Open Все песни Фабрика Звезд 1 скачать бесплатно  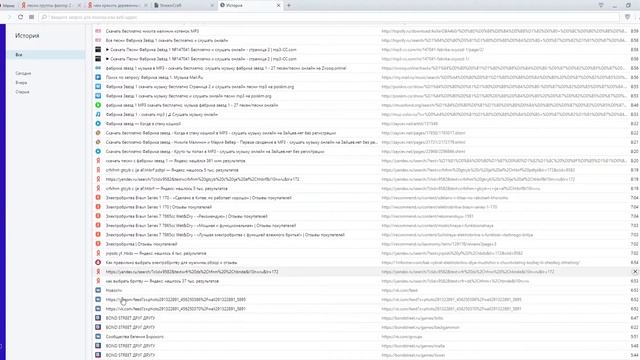click(167, 40)
